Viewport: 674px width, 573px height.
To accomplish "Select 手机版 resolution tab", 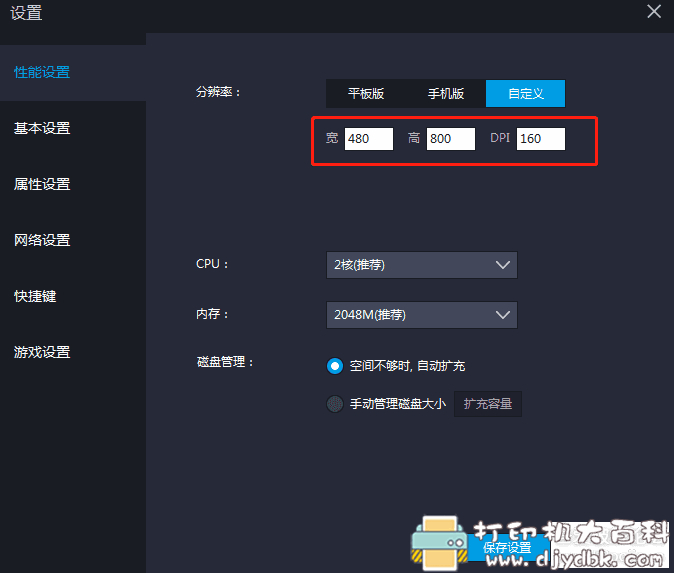I will click(x=446, y=93).
